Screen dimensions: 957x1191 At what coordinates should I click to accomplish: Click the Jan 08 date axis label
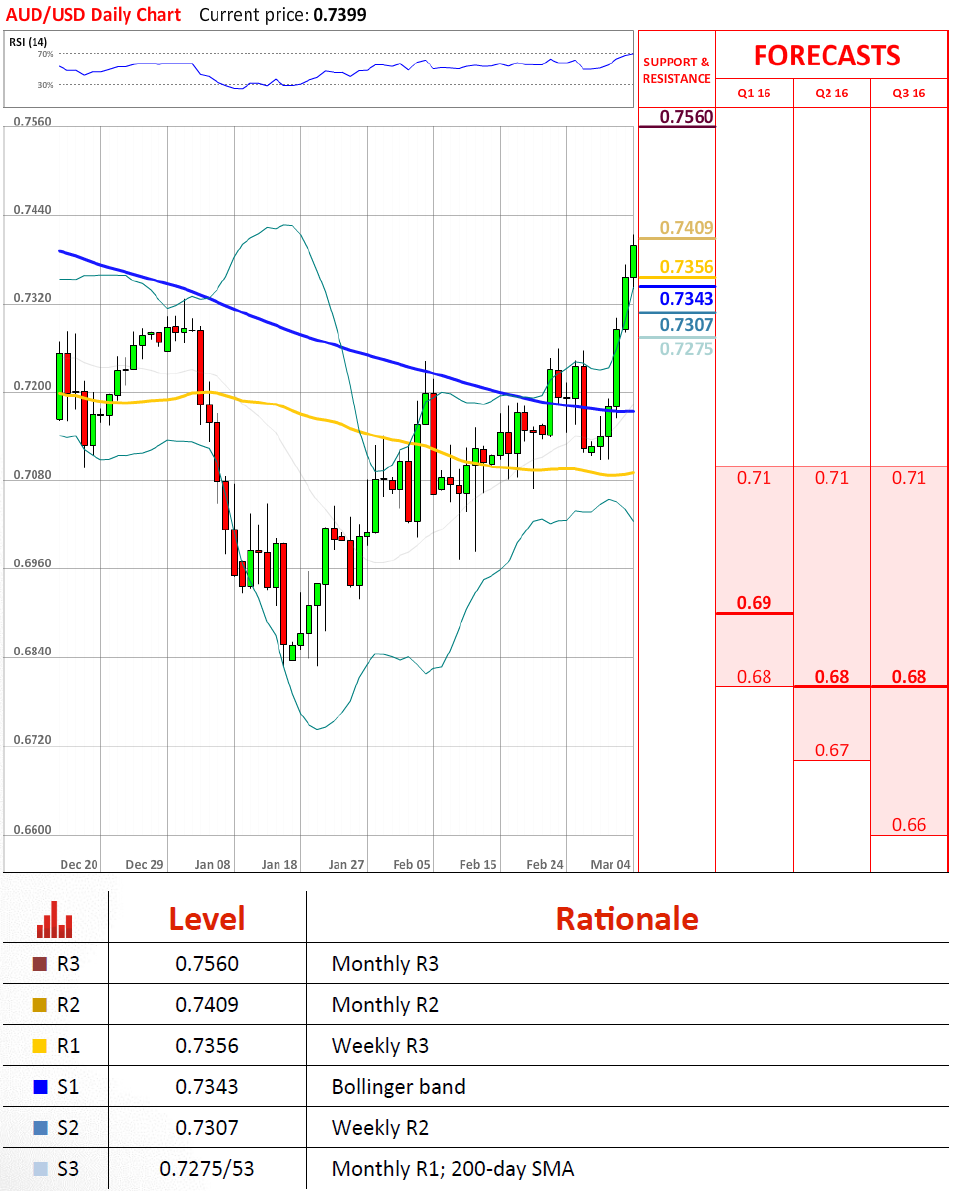tap(213, 864)
